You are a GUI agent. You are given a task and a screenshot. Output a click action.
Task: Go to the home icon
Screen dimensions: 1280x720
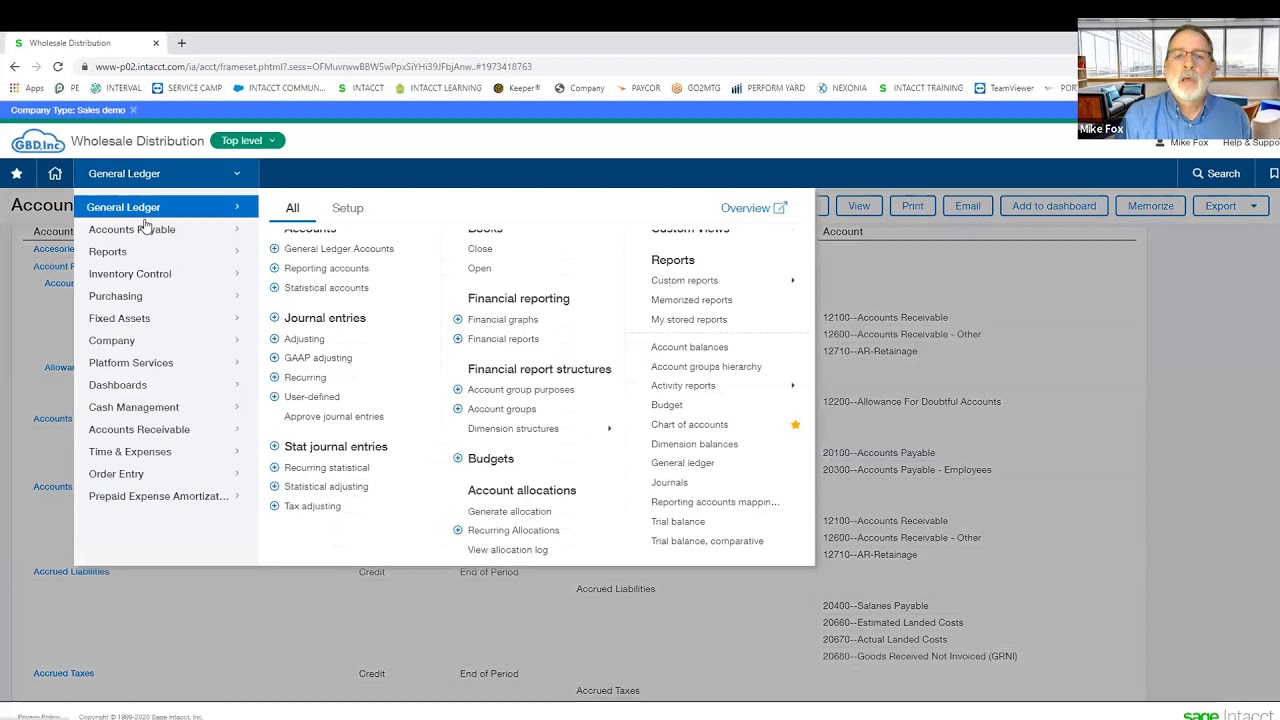tap(55, 173)
